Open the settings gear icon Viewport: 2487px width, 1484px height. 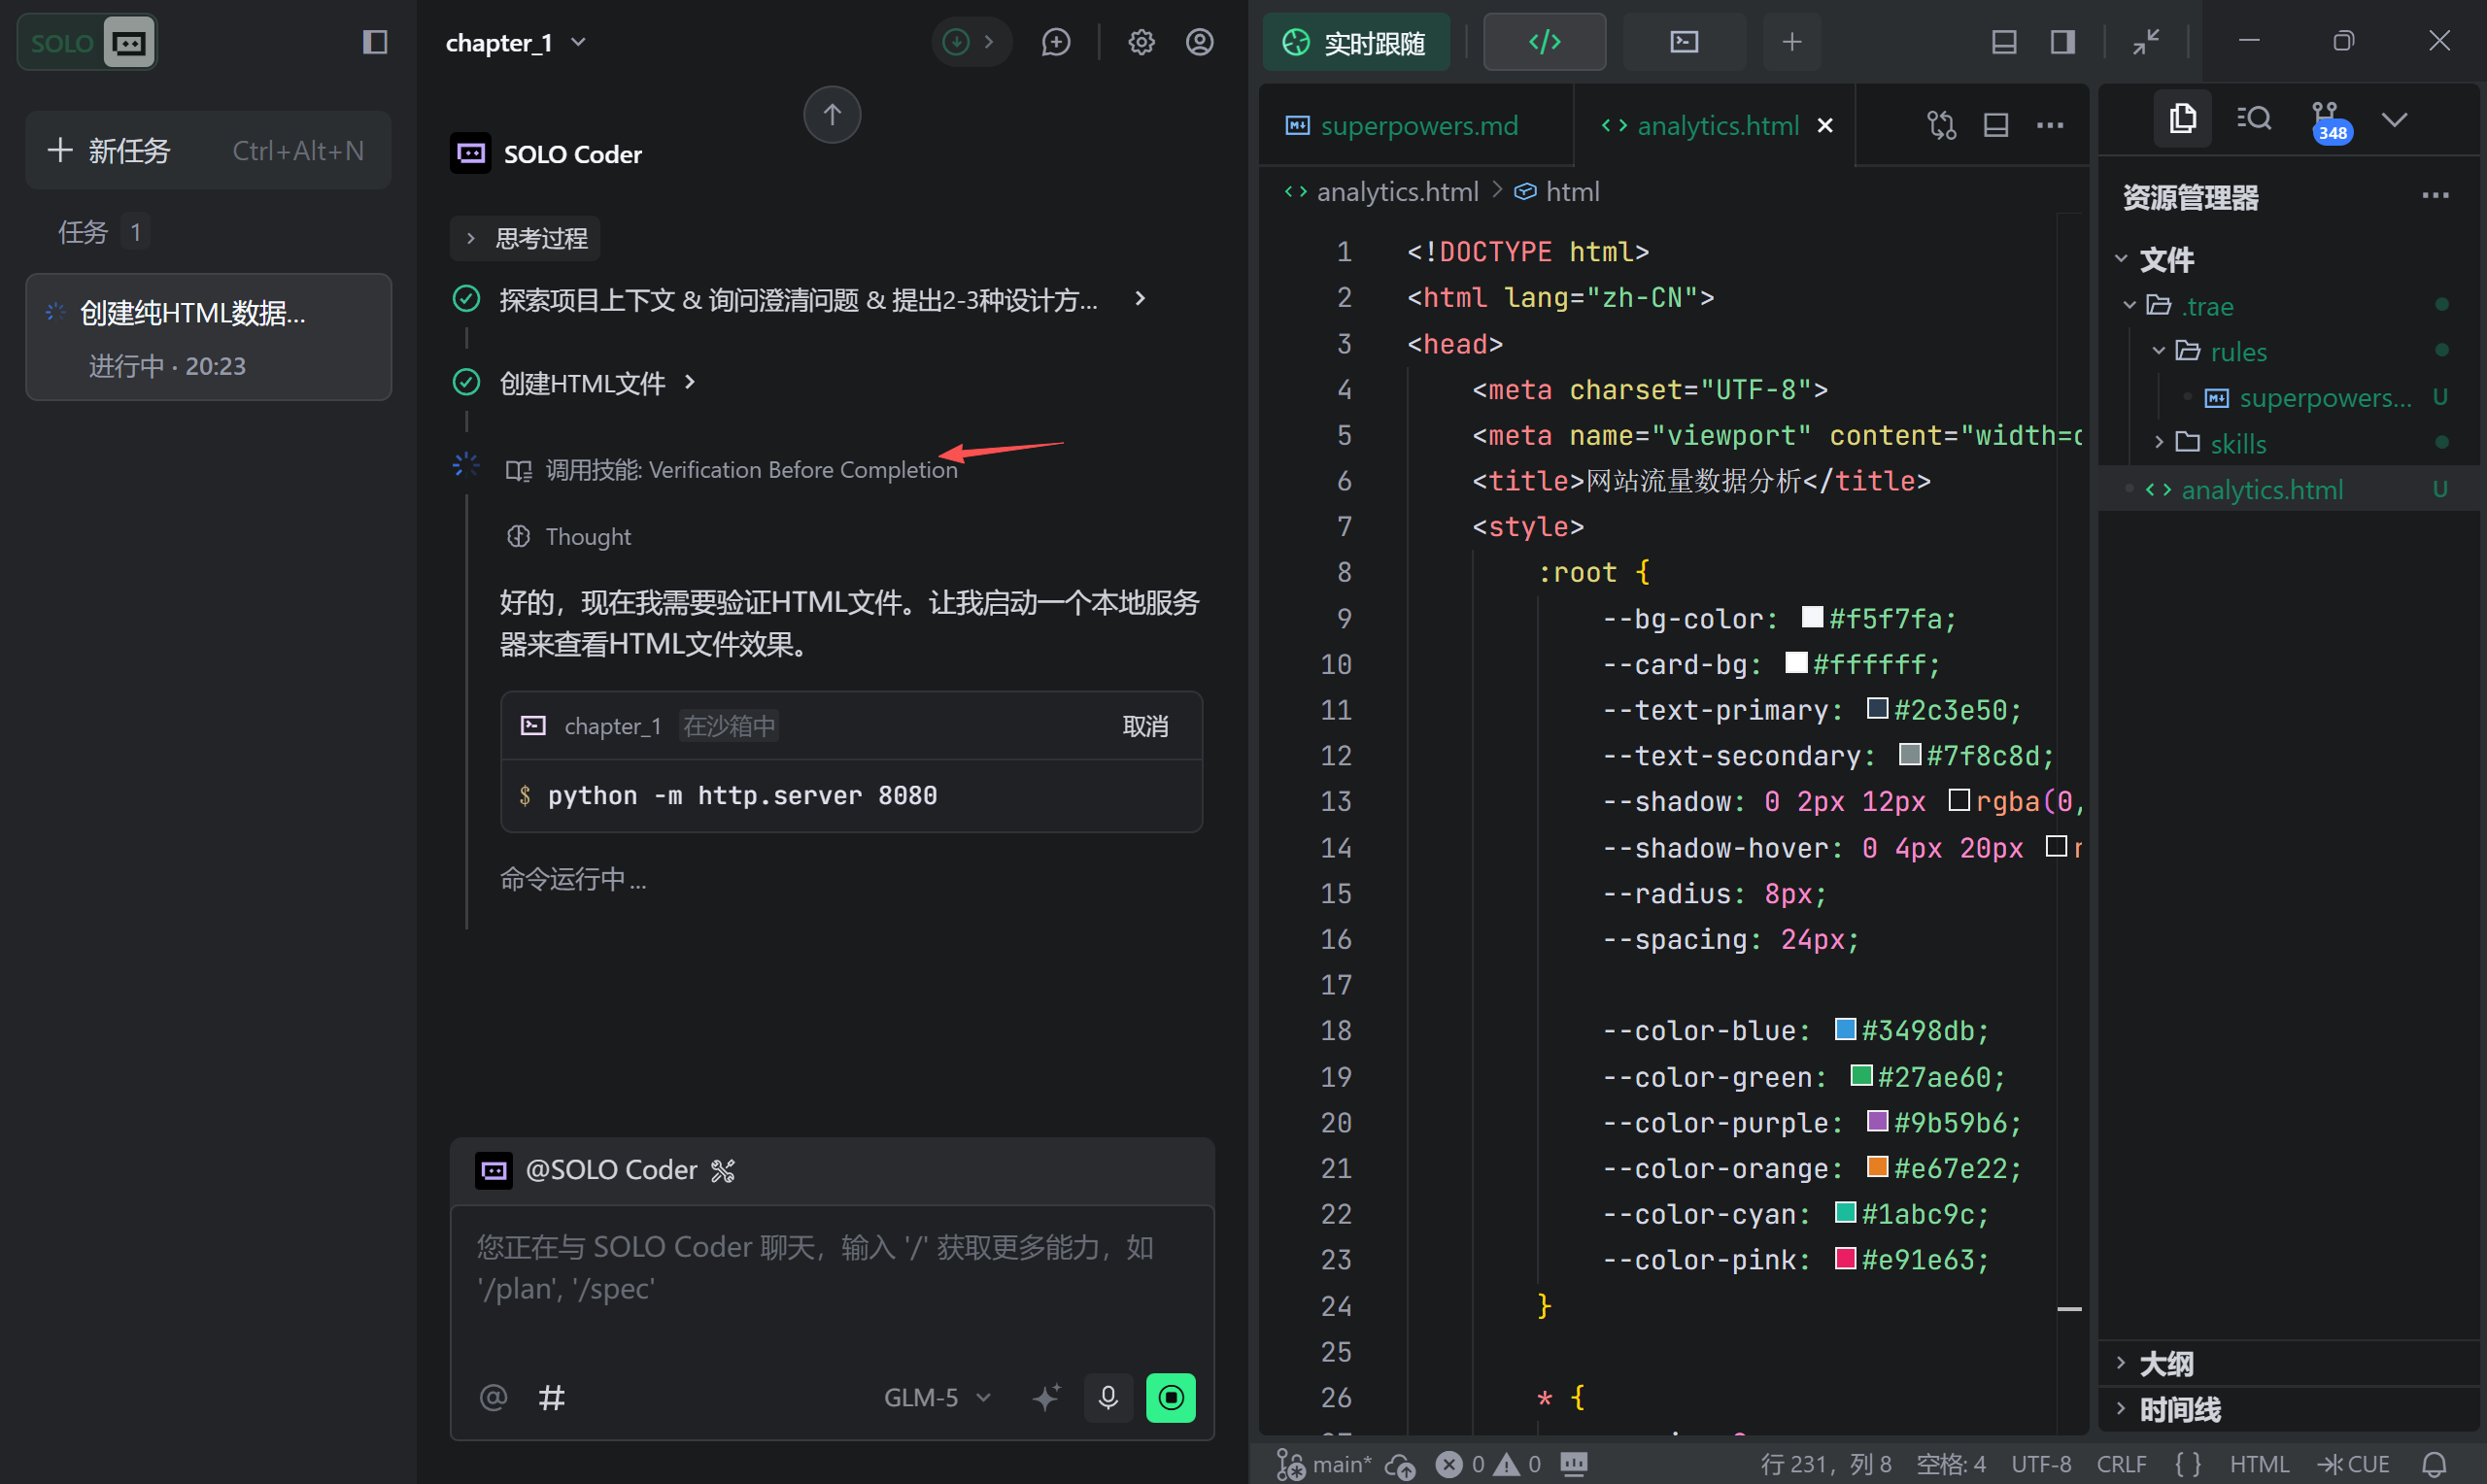[x=1141, y=42]
